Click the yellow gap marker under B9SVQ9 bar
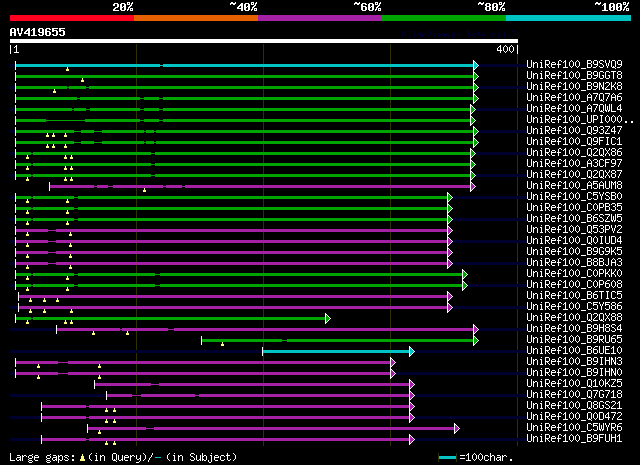This screenshot has width=640, height=465. coord(68,69)
